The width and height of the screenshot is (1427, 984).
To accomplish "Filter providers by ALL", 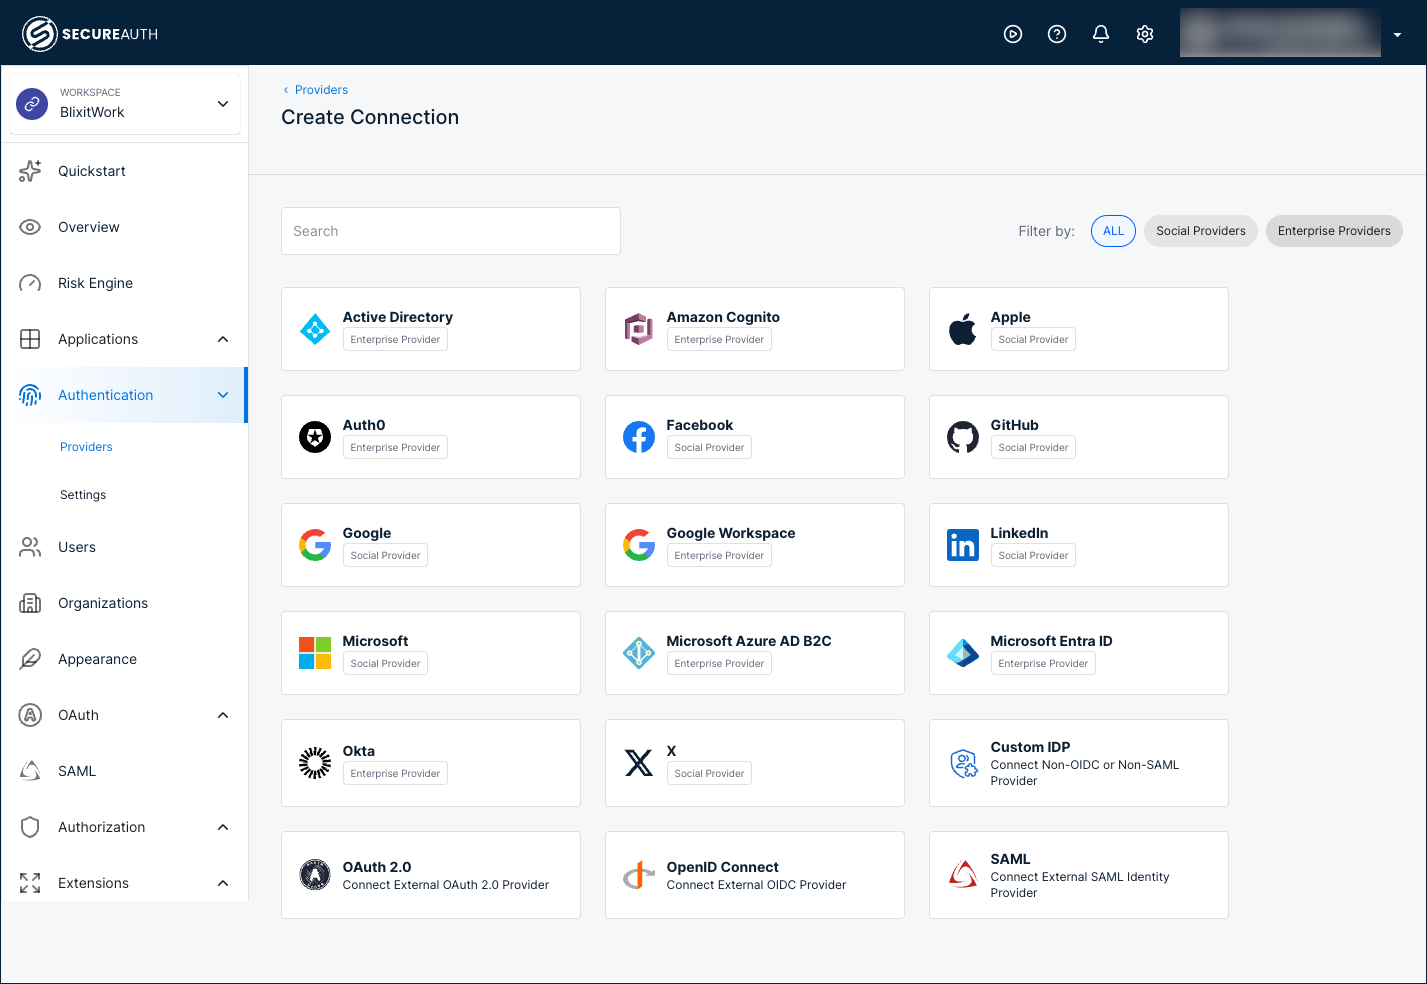I will (x=1113, y=231).
